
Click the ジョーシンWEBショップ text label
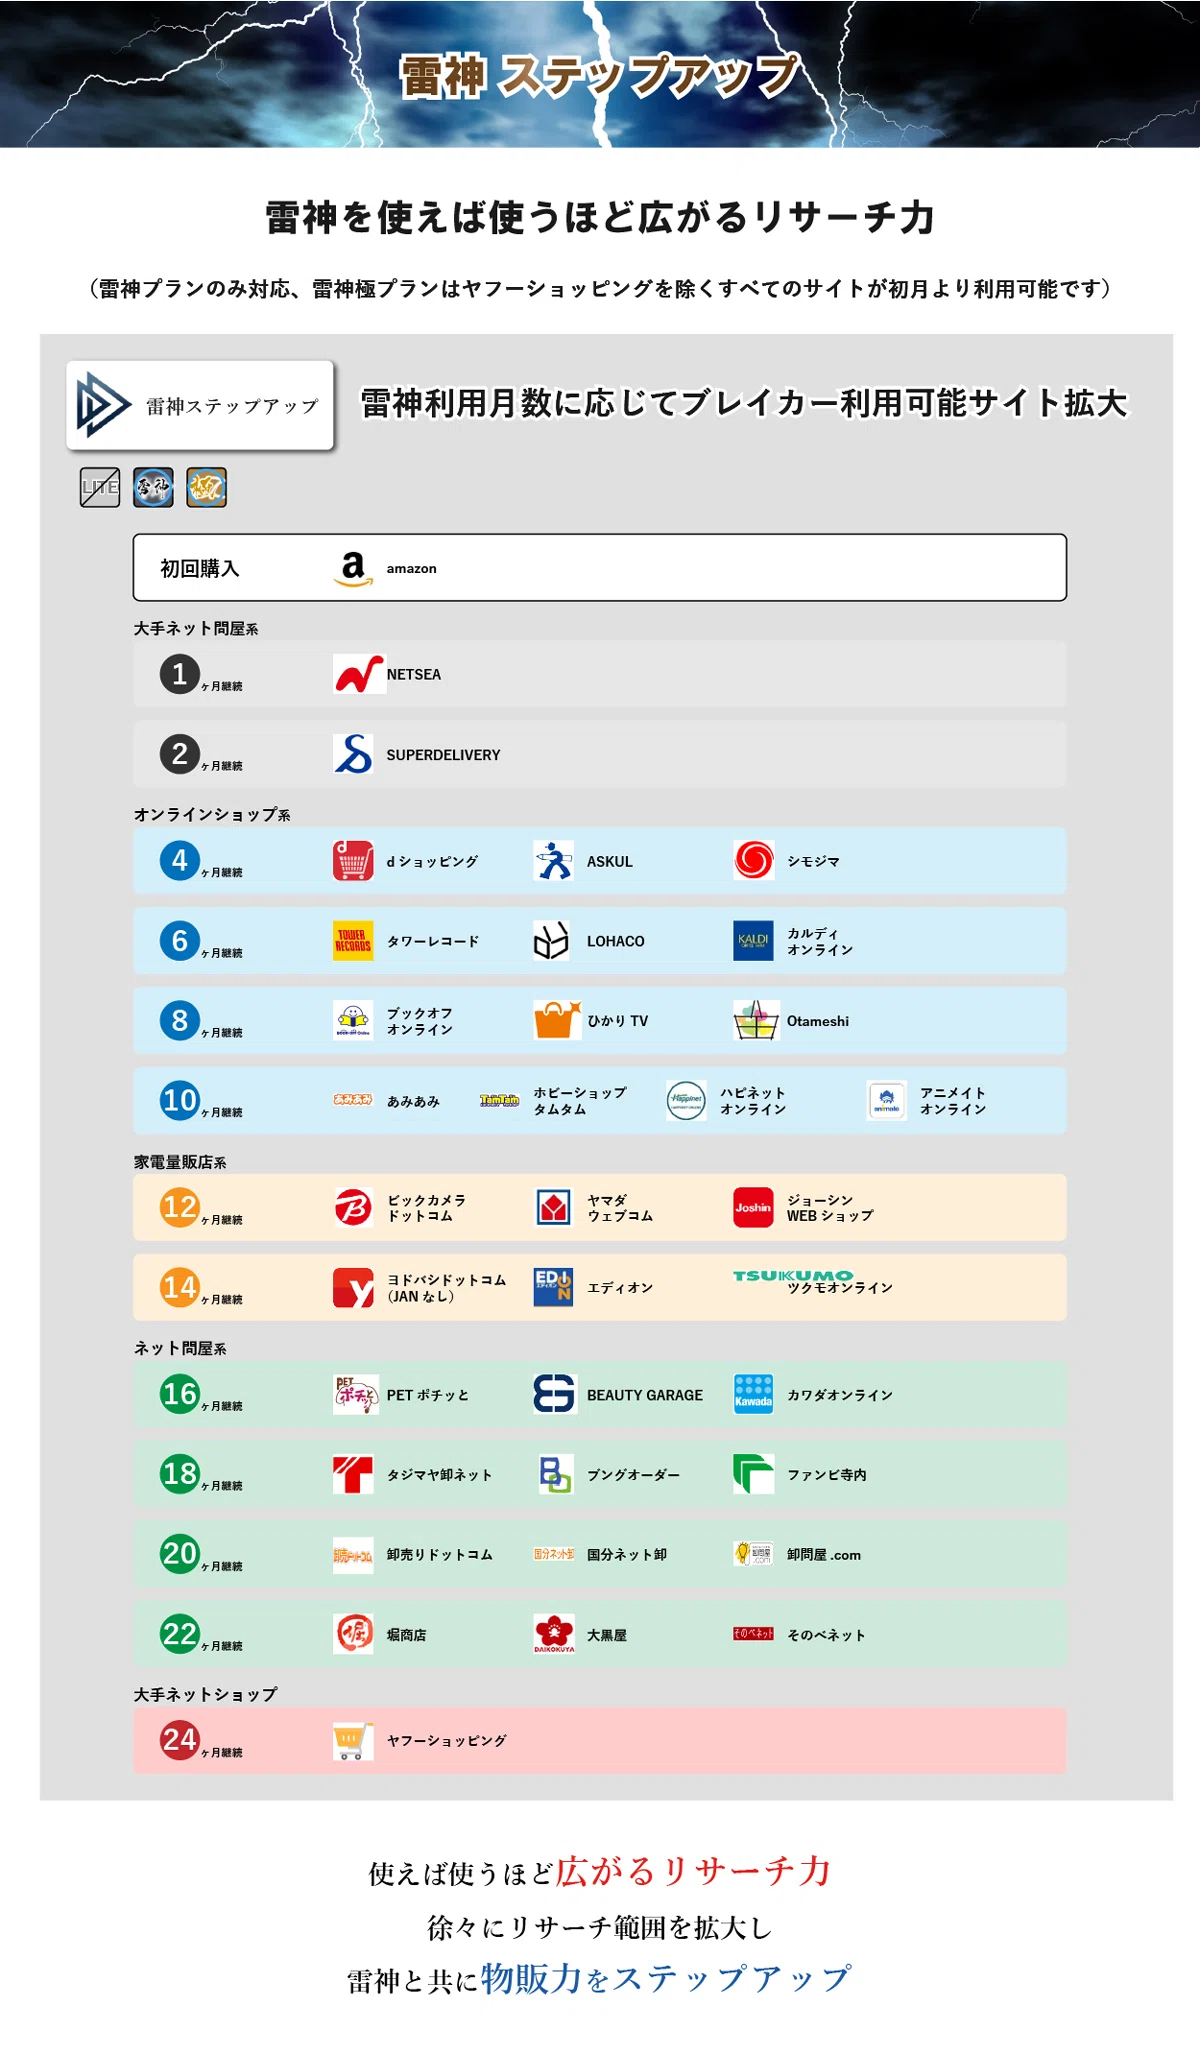(x=830, y=1208)
